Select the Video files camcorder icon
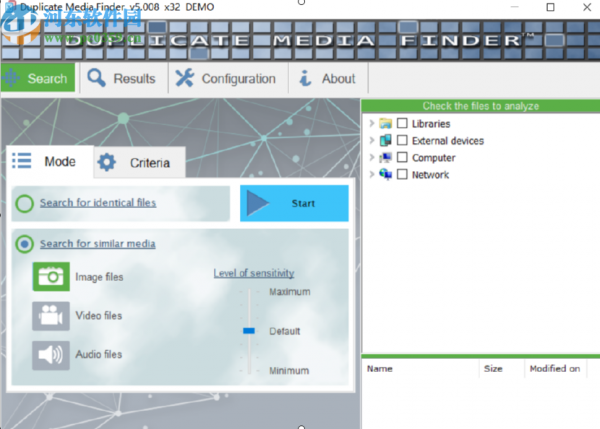This screenshot has width=600, height=429. point(51,316)
